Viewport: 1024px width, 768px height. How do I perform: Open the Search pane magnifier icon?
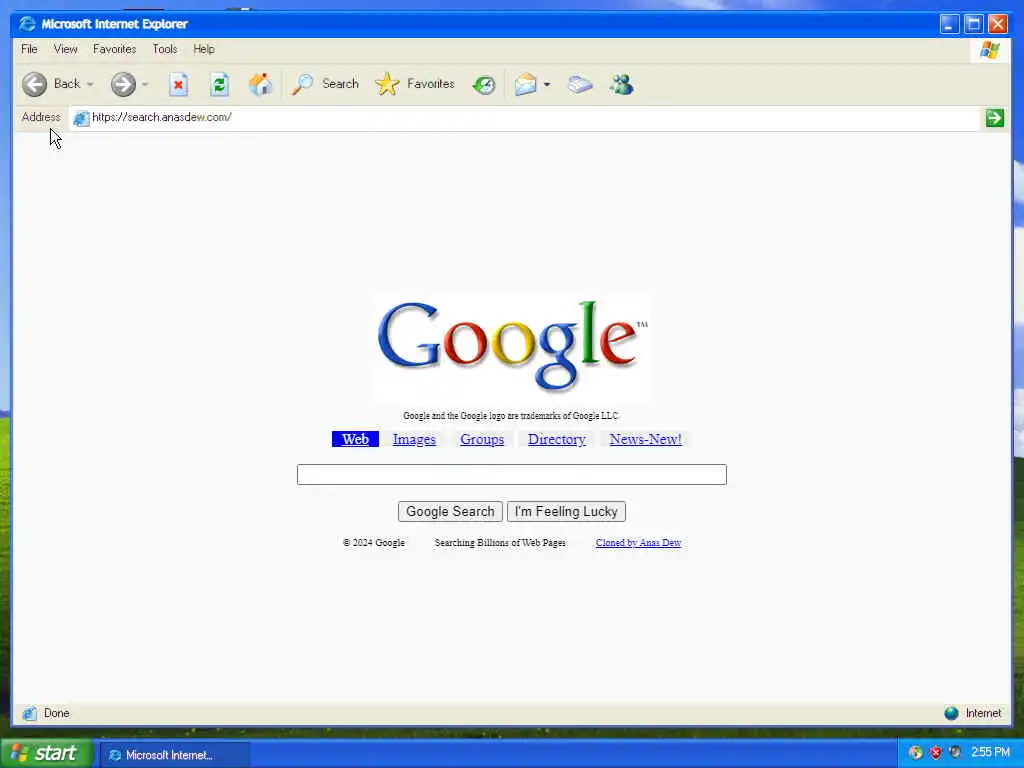pyautogui.click(x=302, y=84)
